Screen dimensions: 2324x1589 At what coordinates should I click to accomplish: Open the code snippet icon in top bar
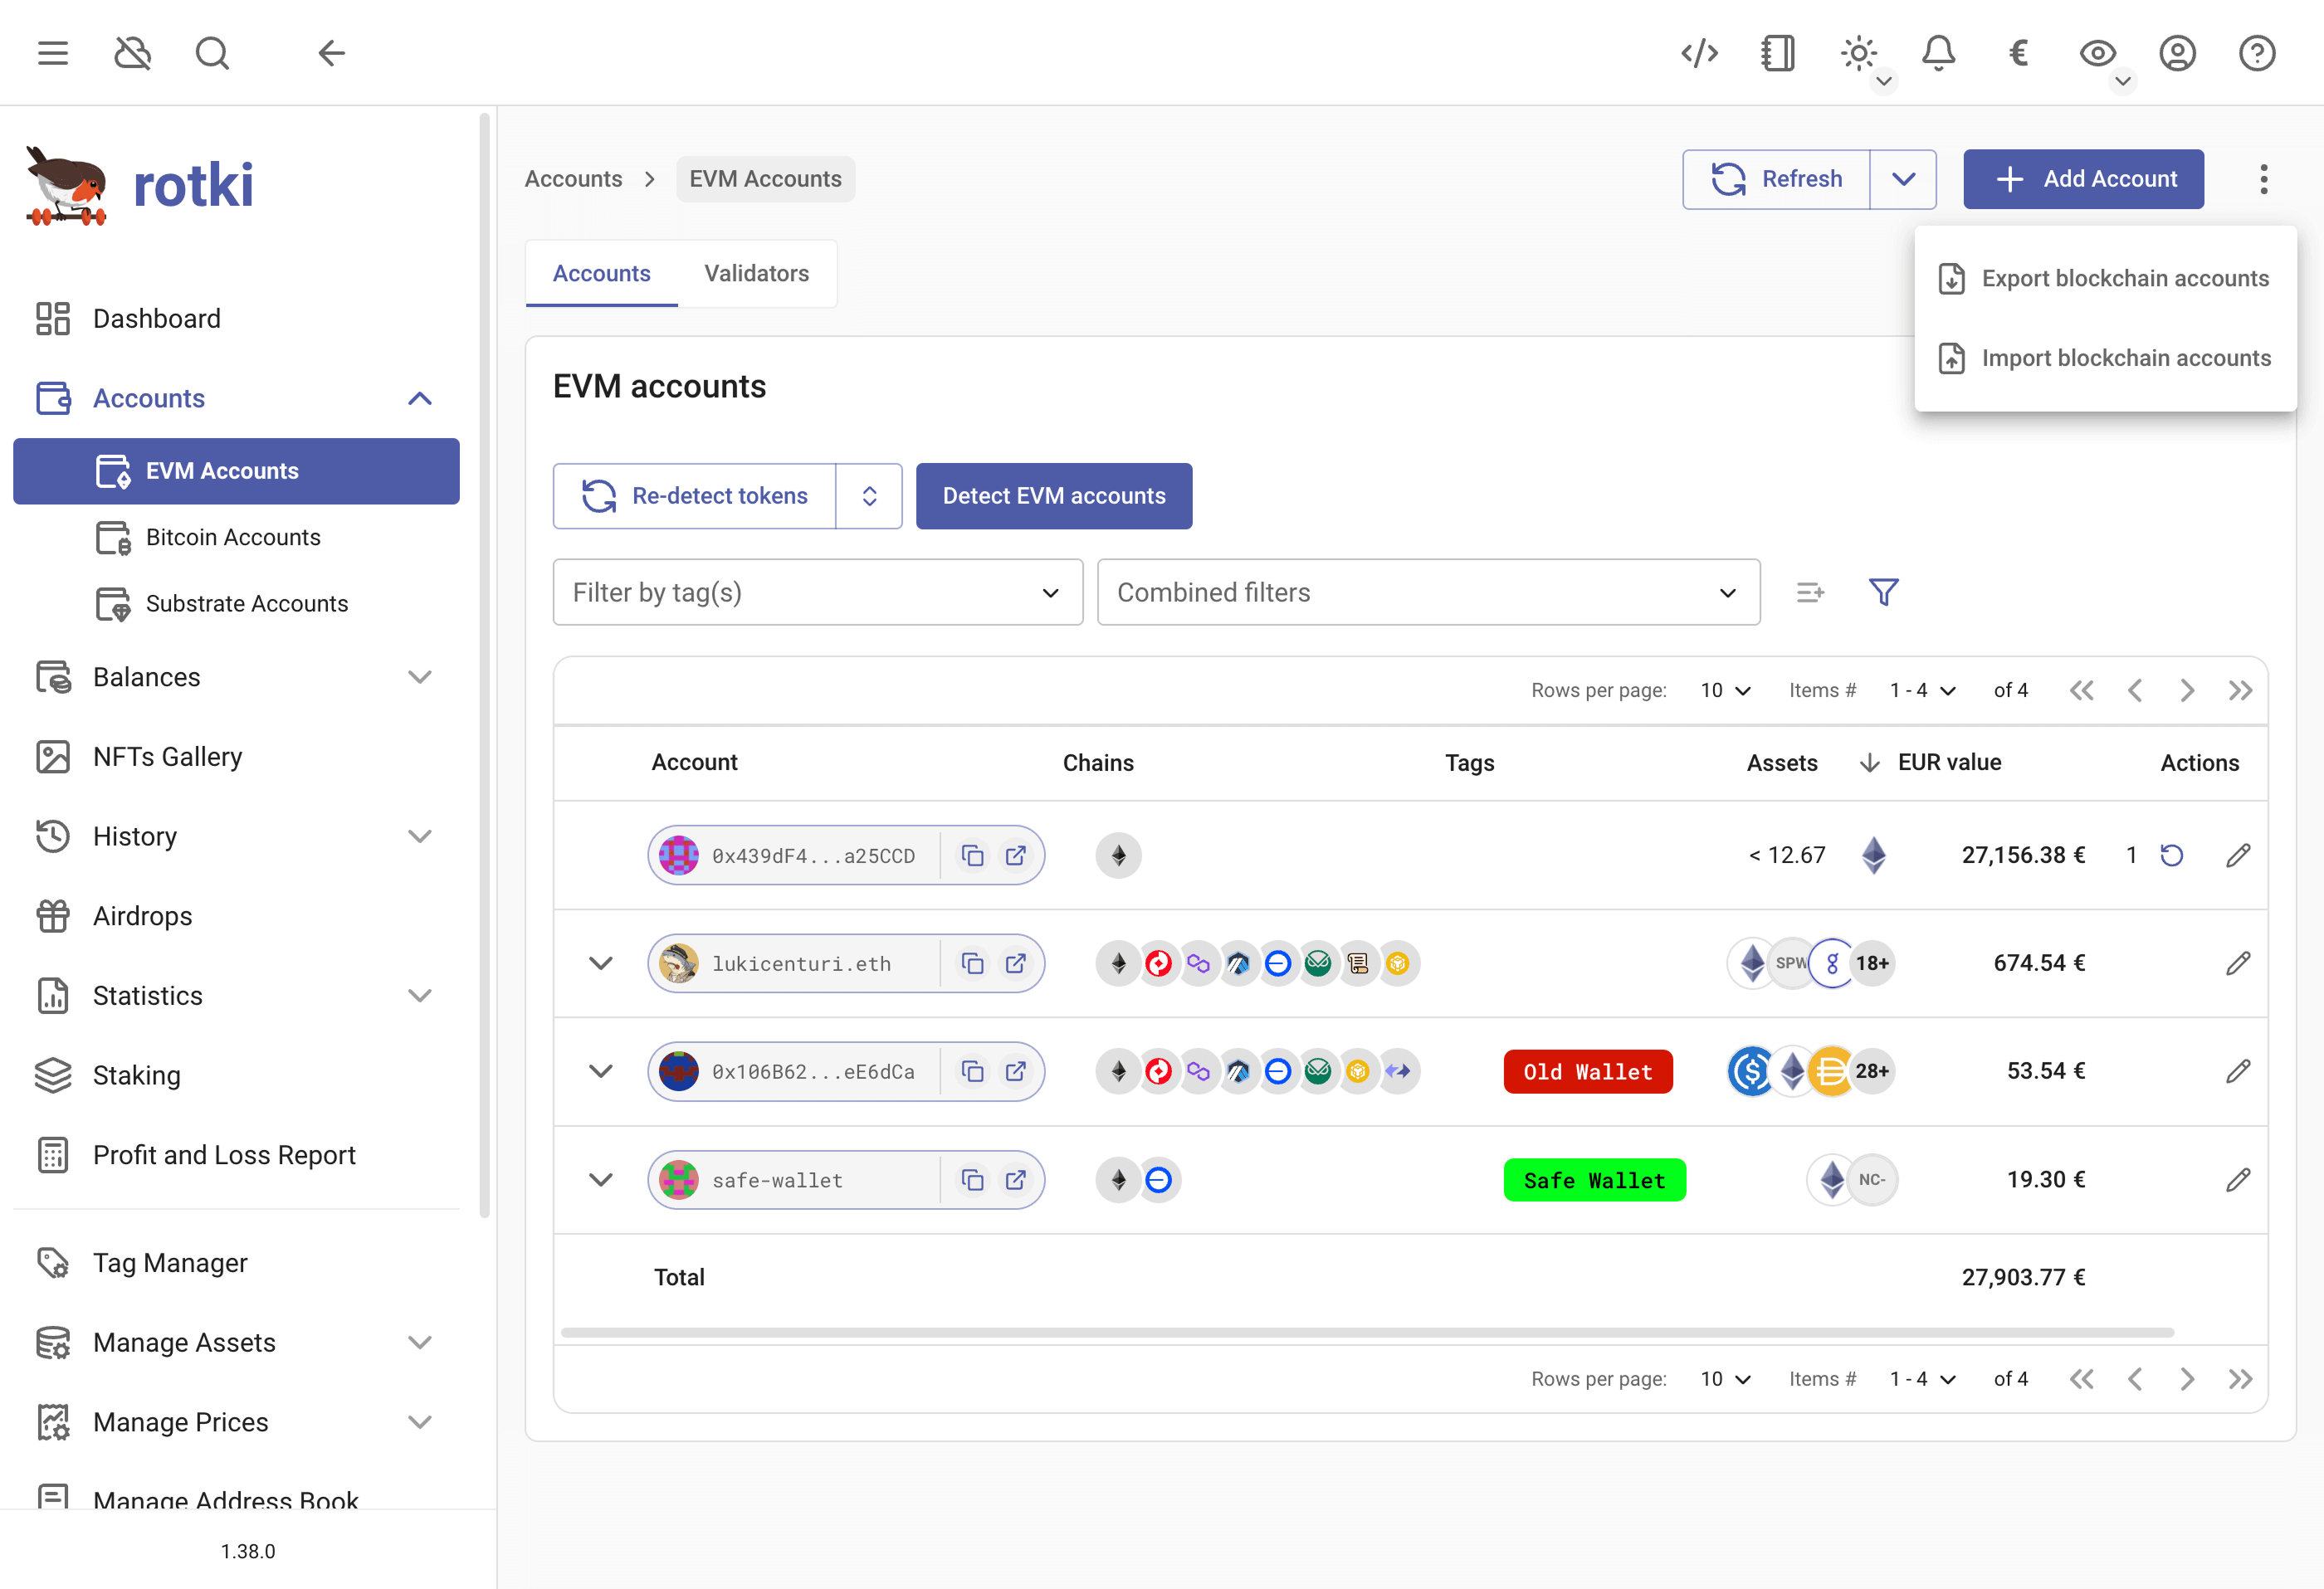(x=1699, y=53)
